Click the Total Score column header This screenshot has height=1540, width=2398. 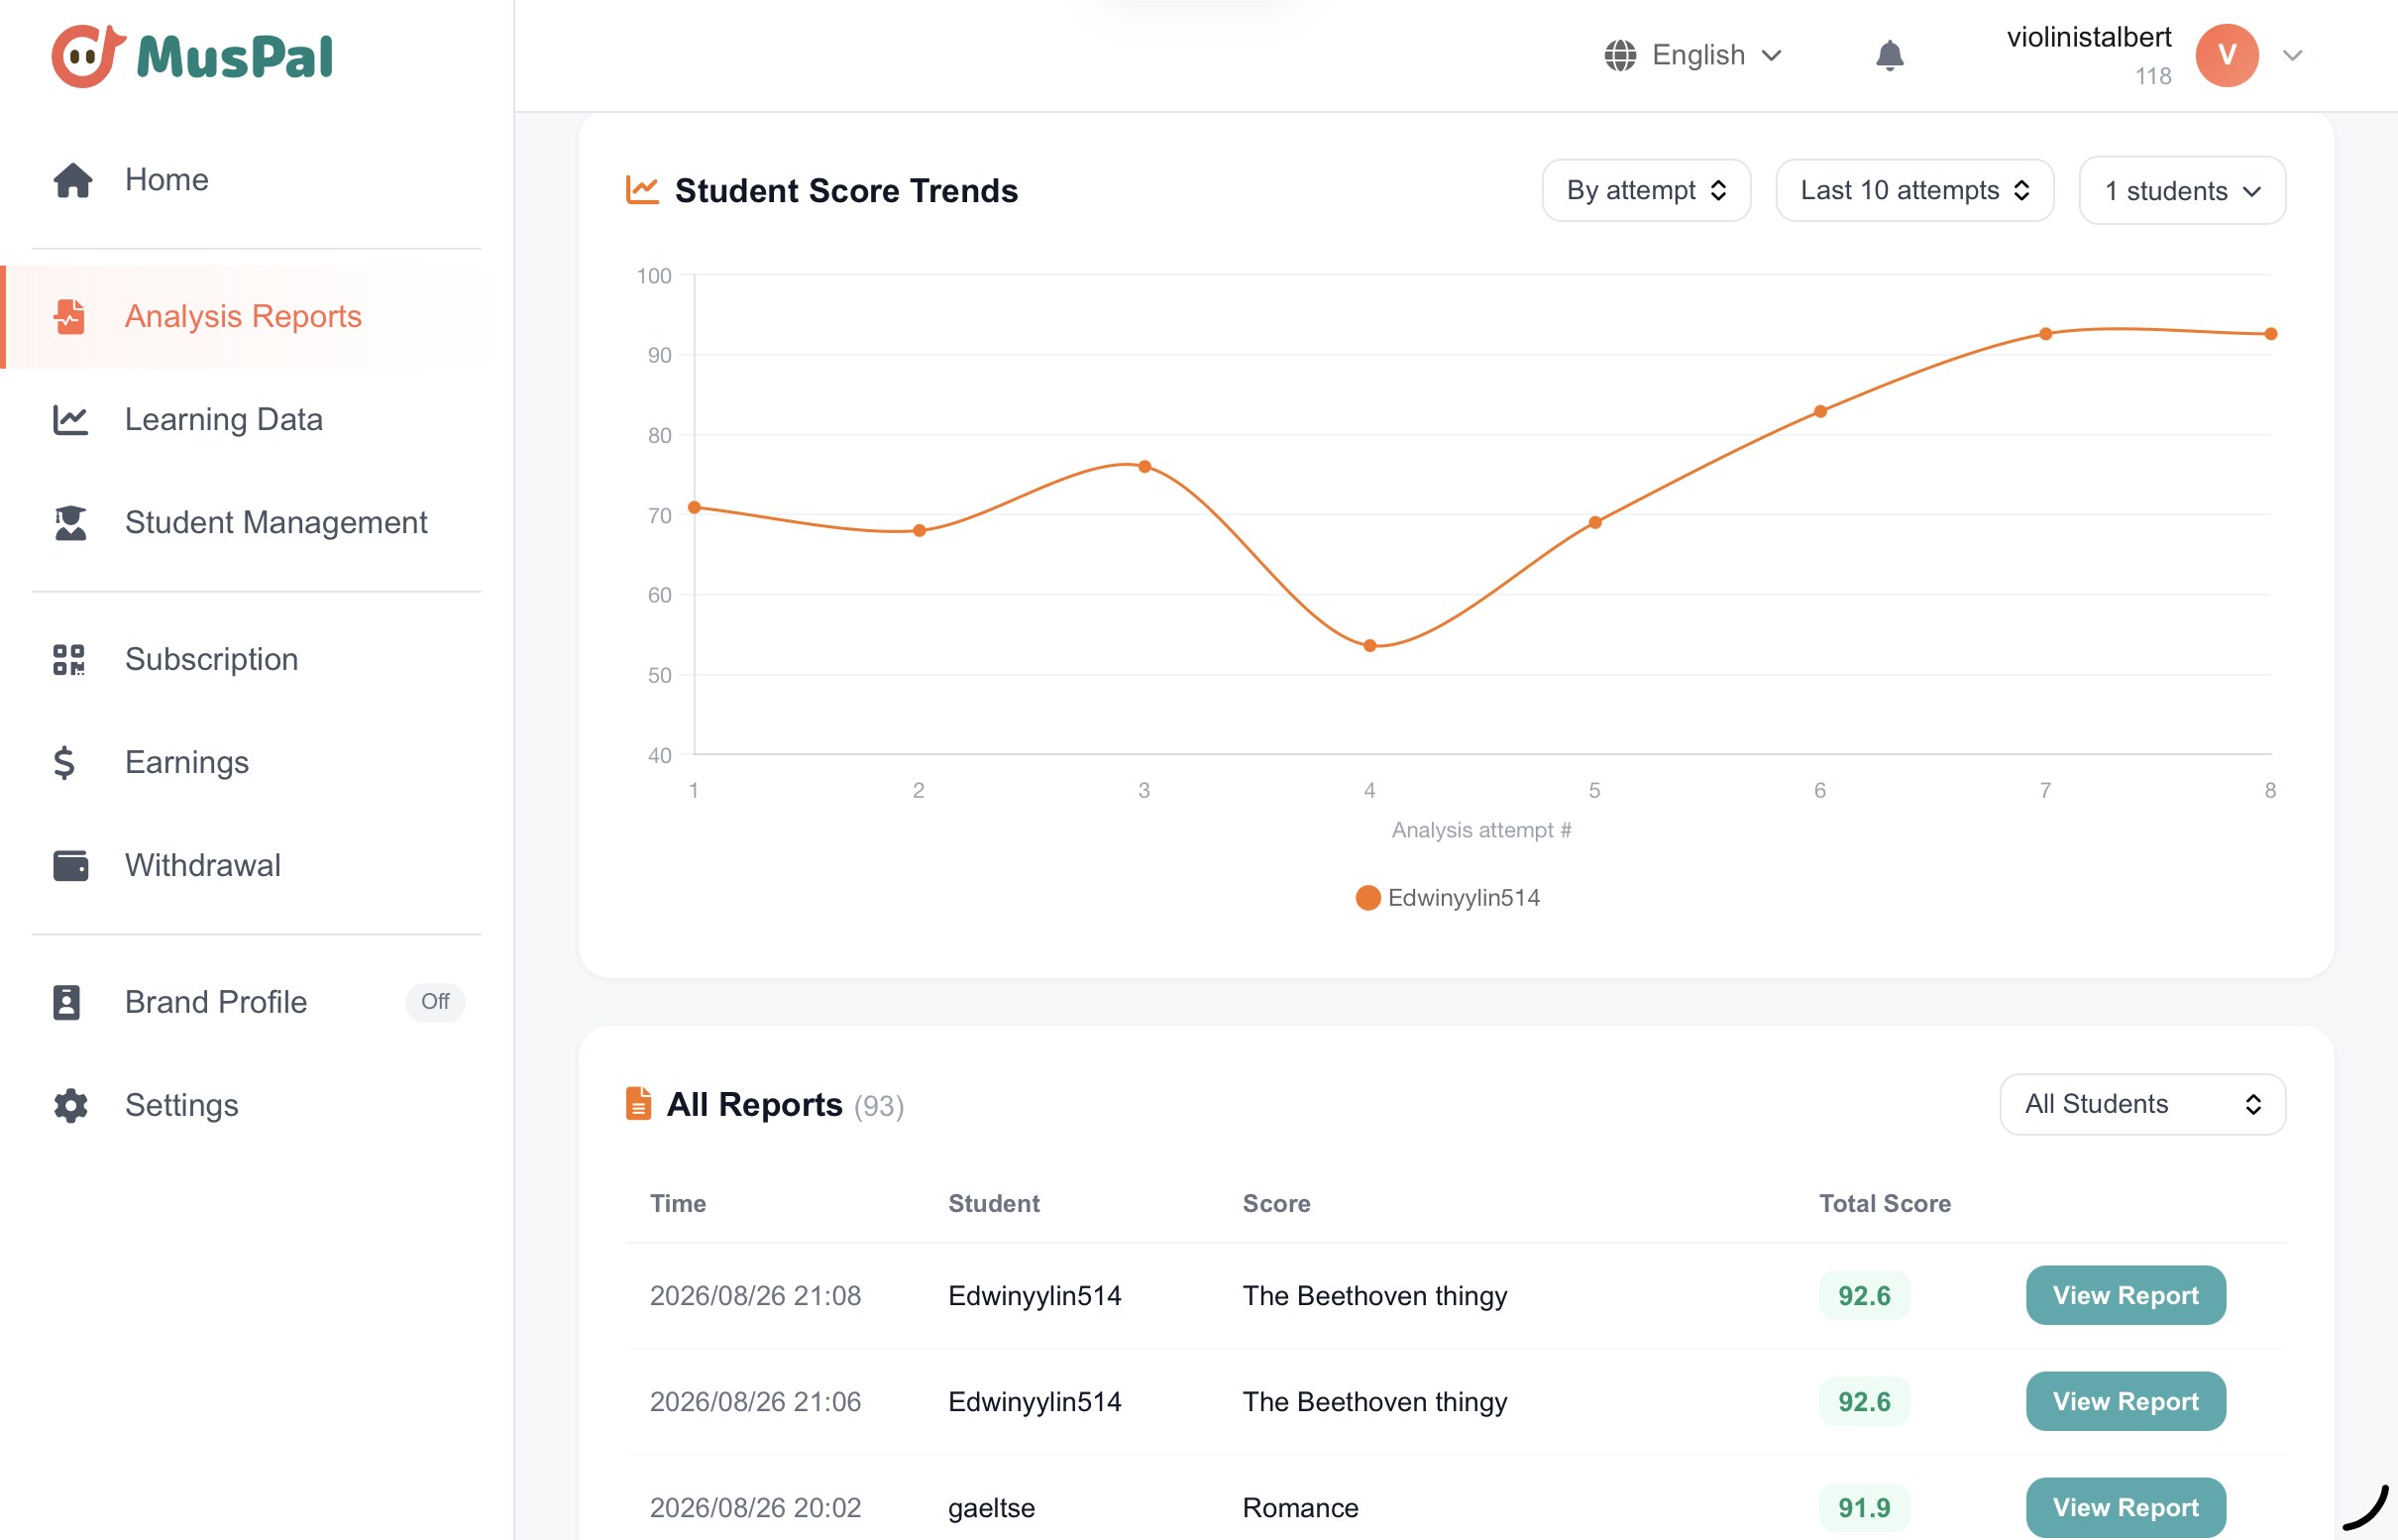[x=1884, y=1203]
